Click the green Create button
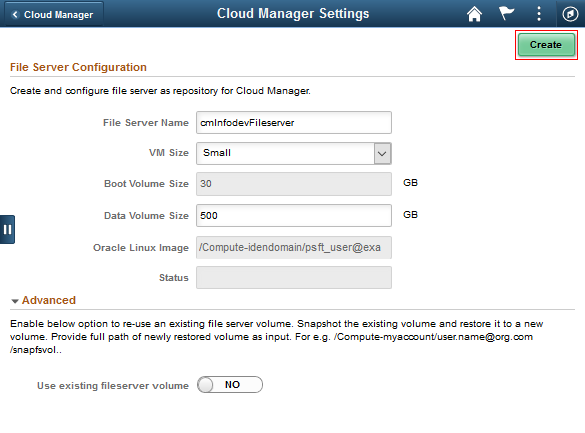 click(x=546, y=45)
